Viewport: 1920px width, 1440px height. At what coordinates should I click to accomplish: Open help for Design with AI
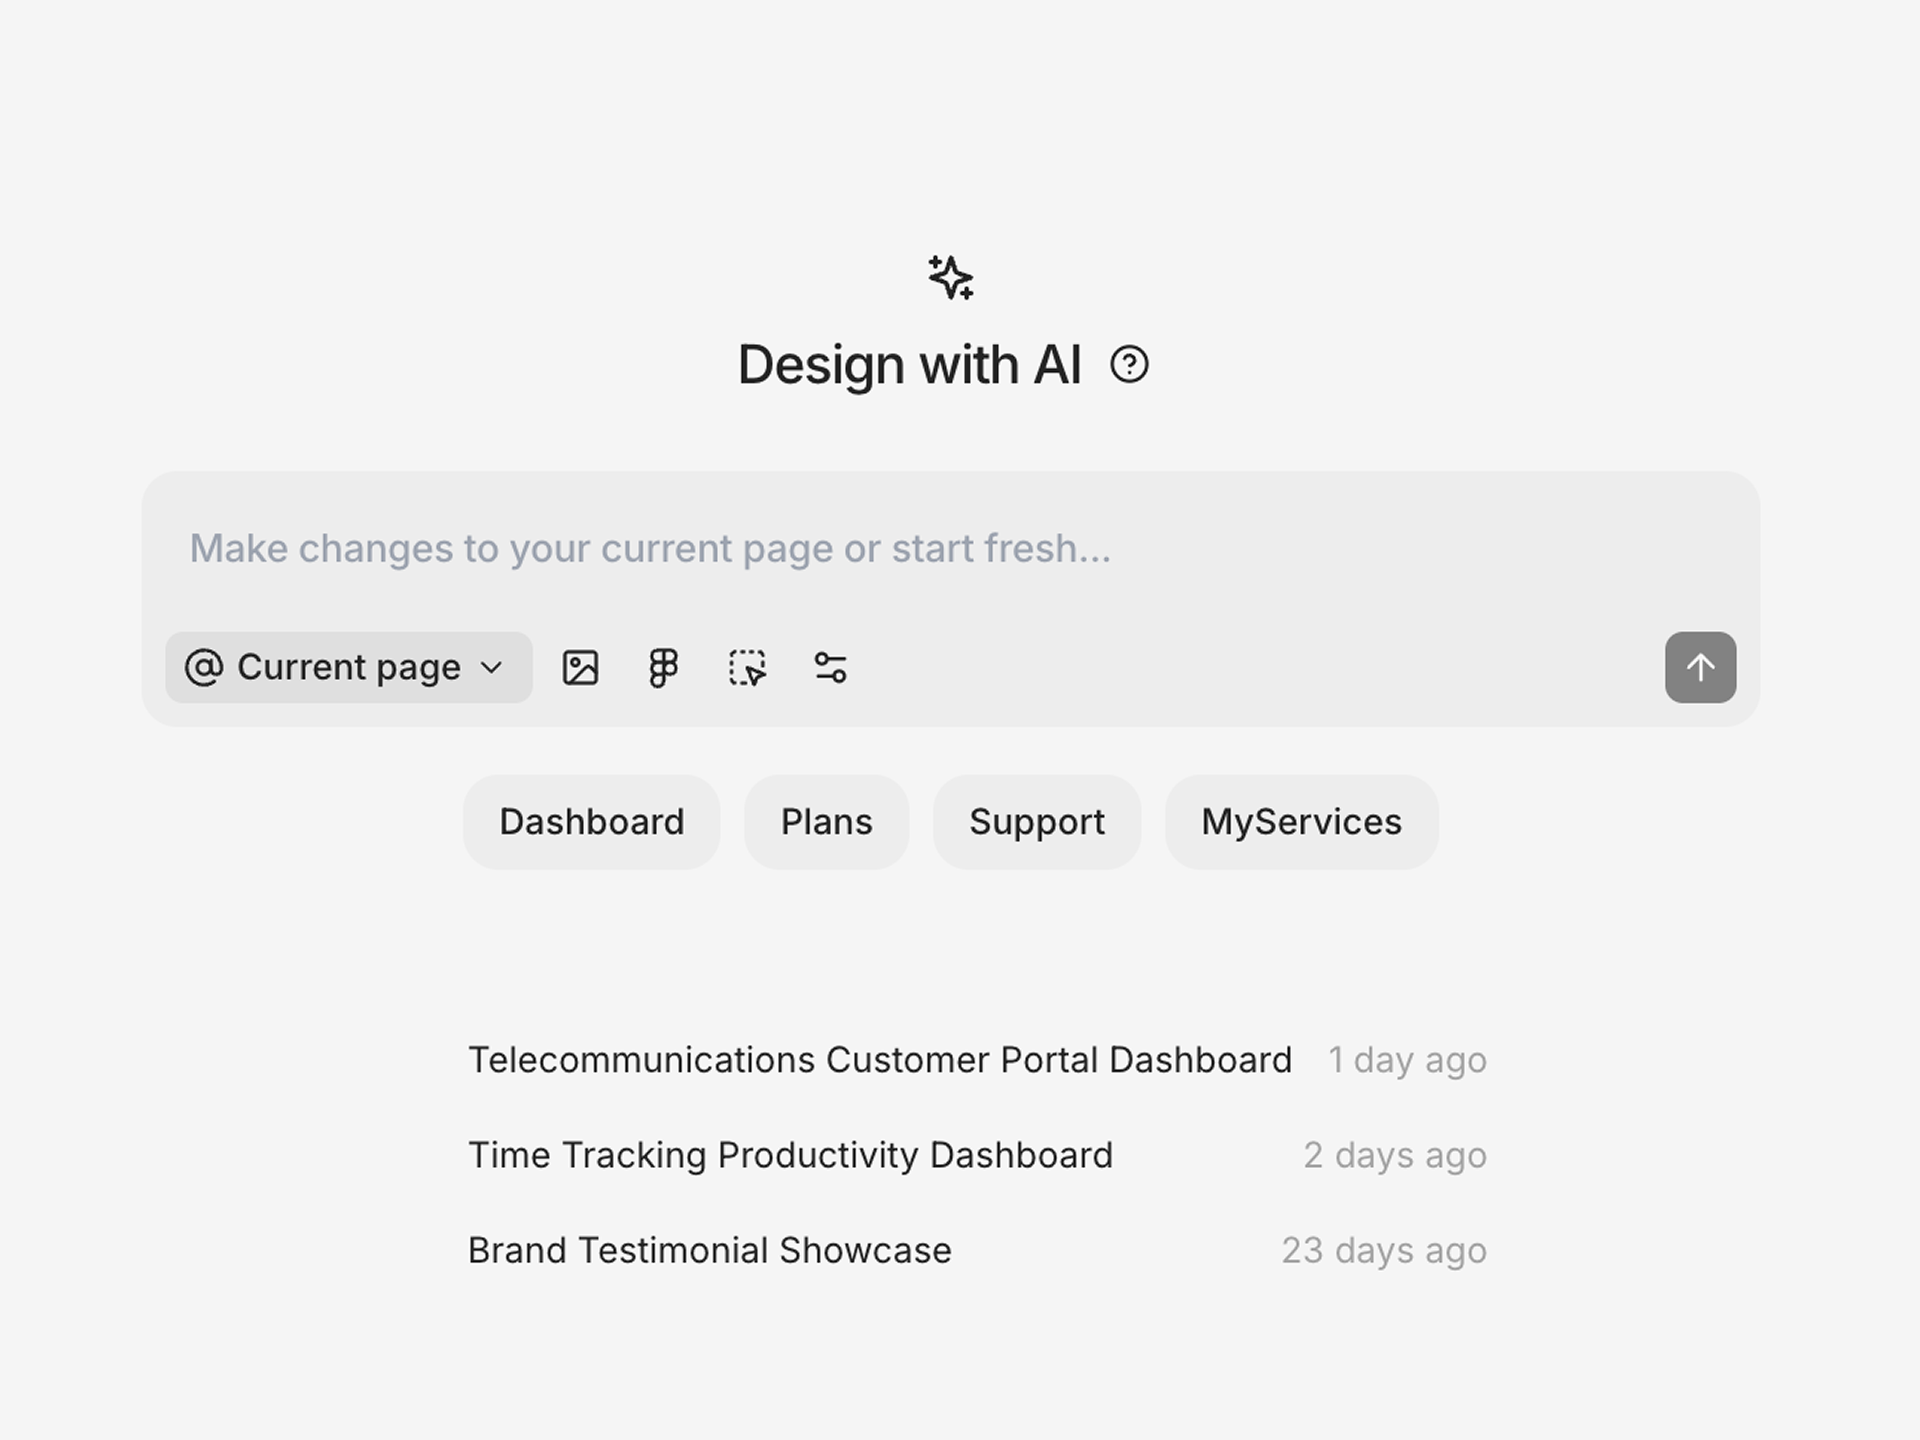click(x=1130, y=366)
